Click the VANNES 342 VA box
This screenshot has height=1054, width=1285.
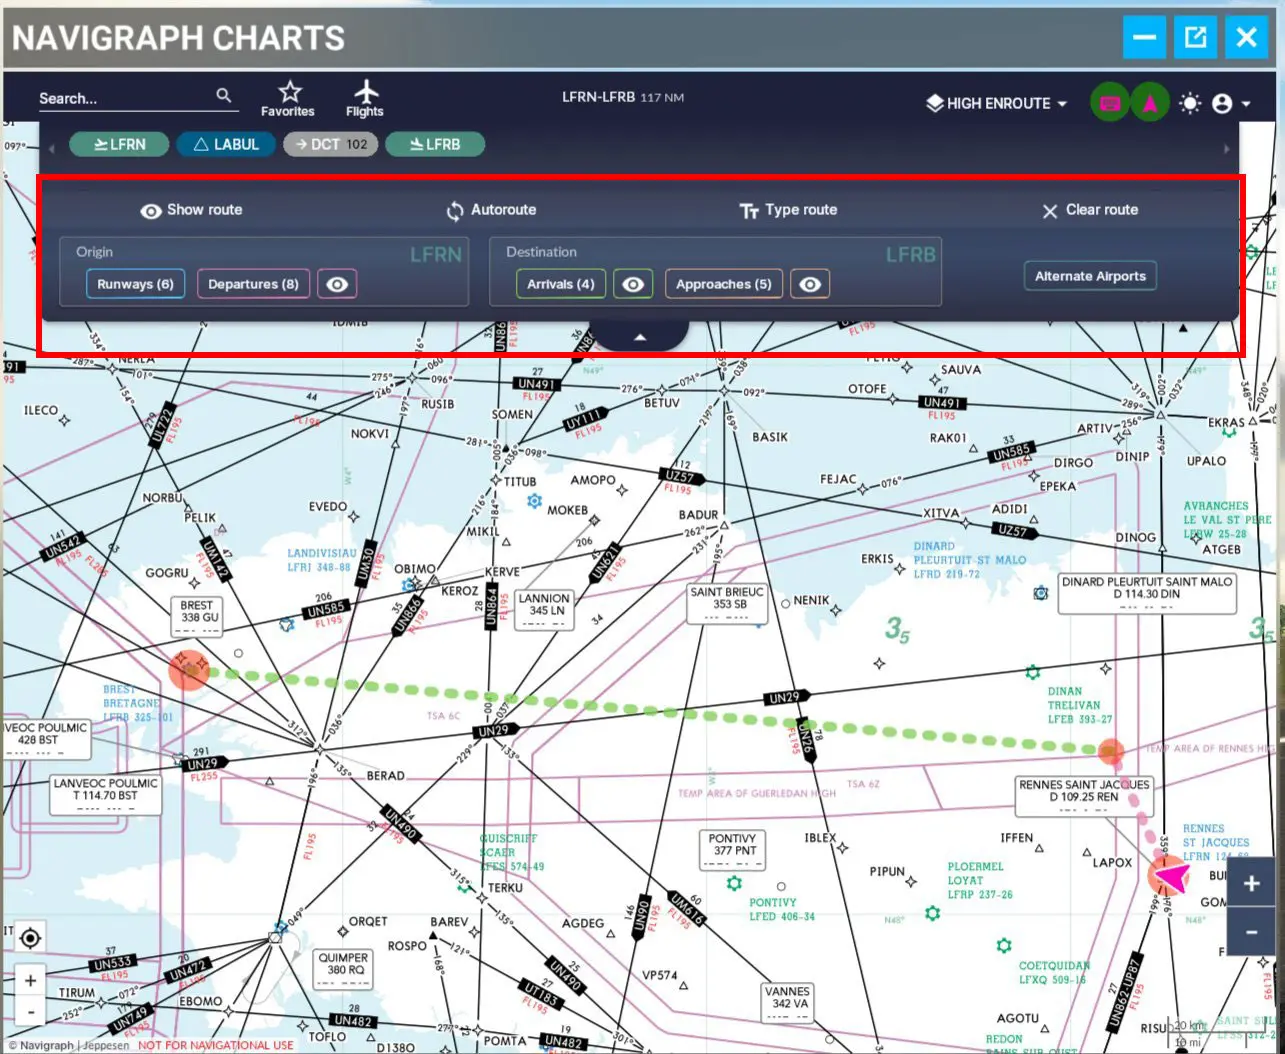click(788, 1003)
